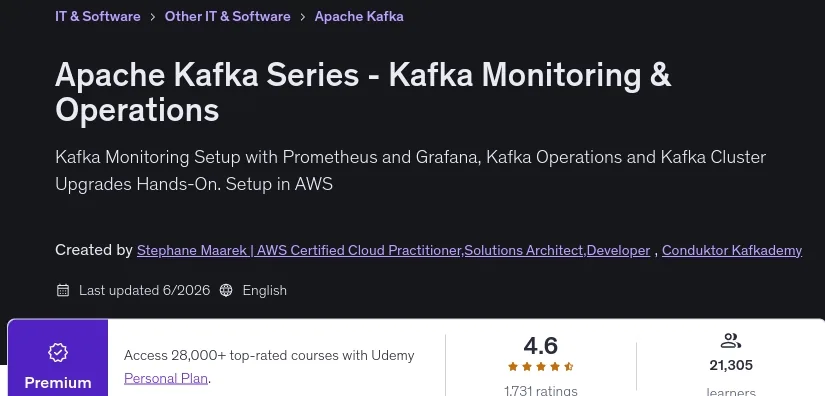The image size is (825, 396).
Task: Click the calendar icon beside Last updated
Action: click(63, 290)
